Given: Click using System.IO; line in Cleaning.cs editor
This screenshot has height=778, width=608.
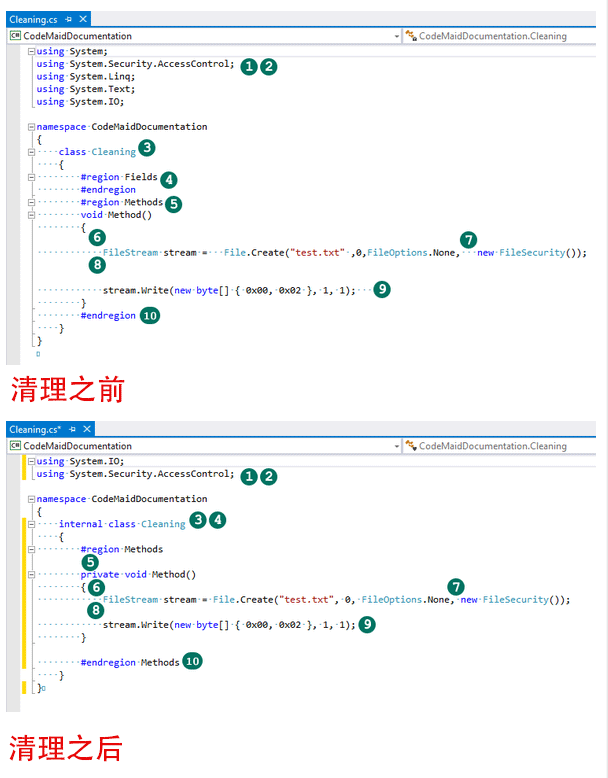Looking at the screenshot, I should tap(80, 102).
